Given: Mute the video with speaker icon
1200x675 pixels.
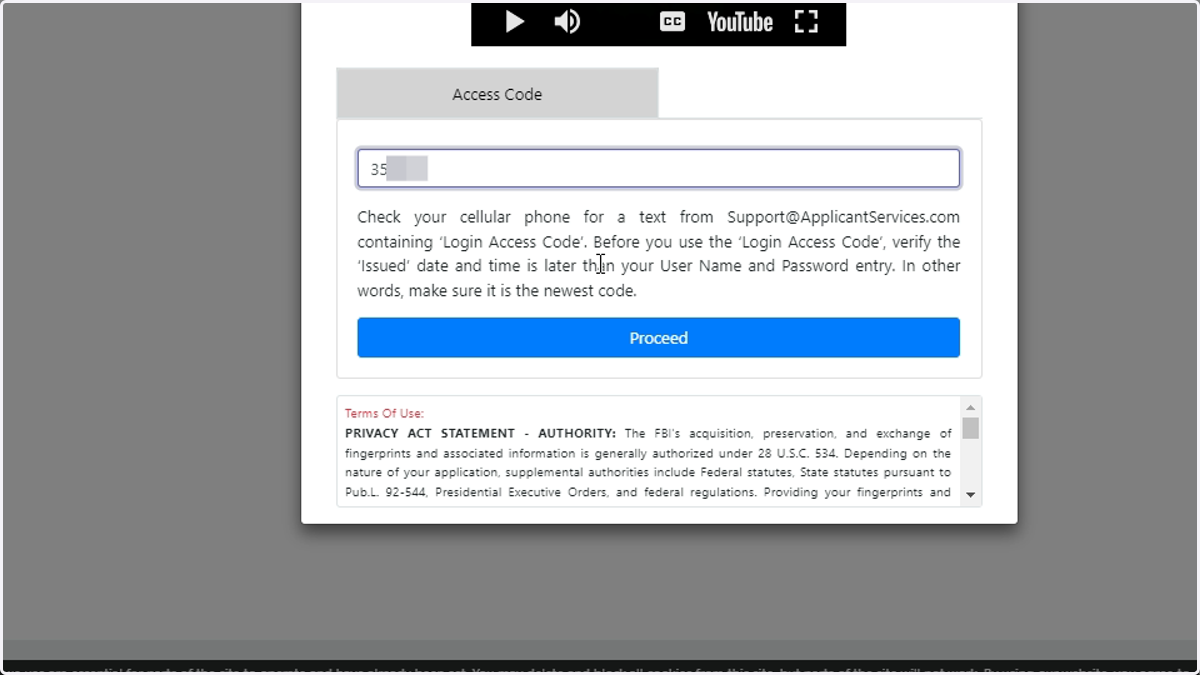Looking at the screenshot, I should (x=567, y=22).
